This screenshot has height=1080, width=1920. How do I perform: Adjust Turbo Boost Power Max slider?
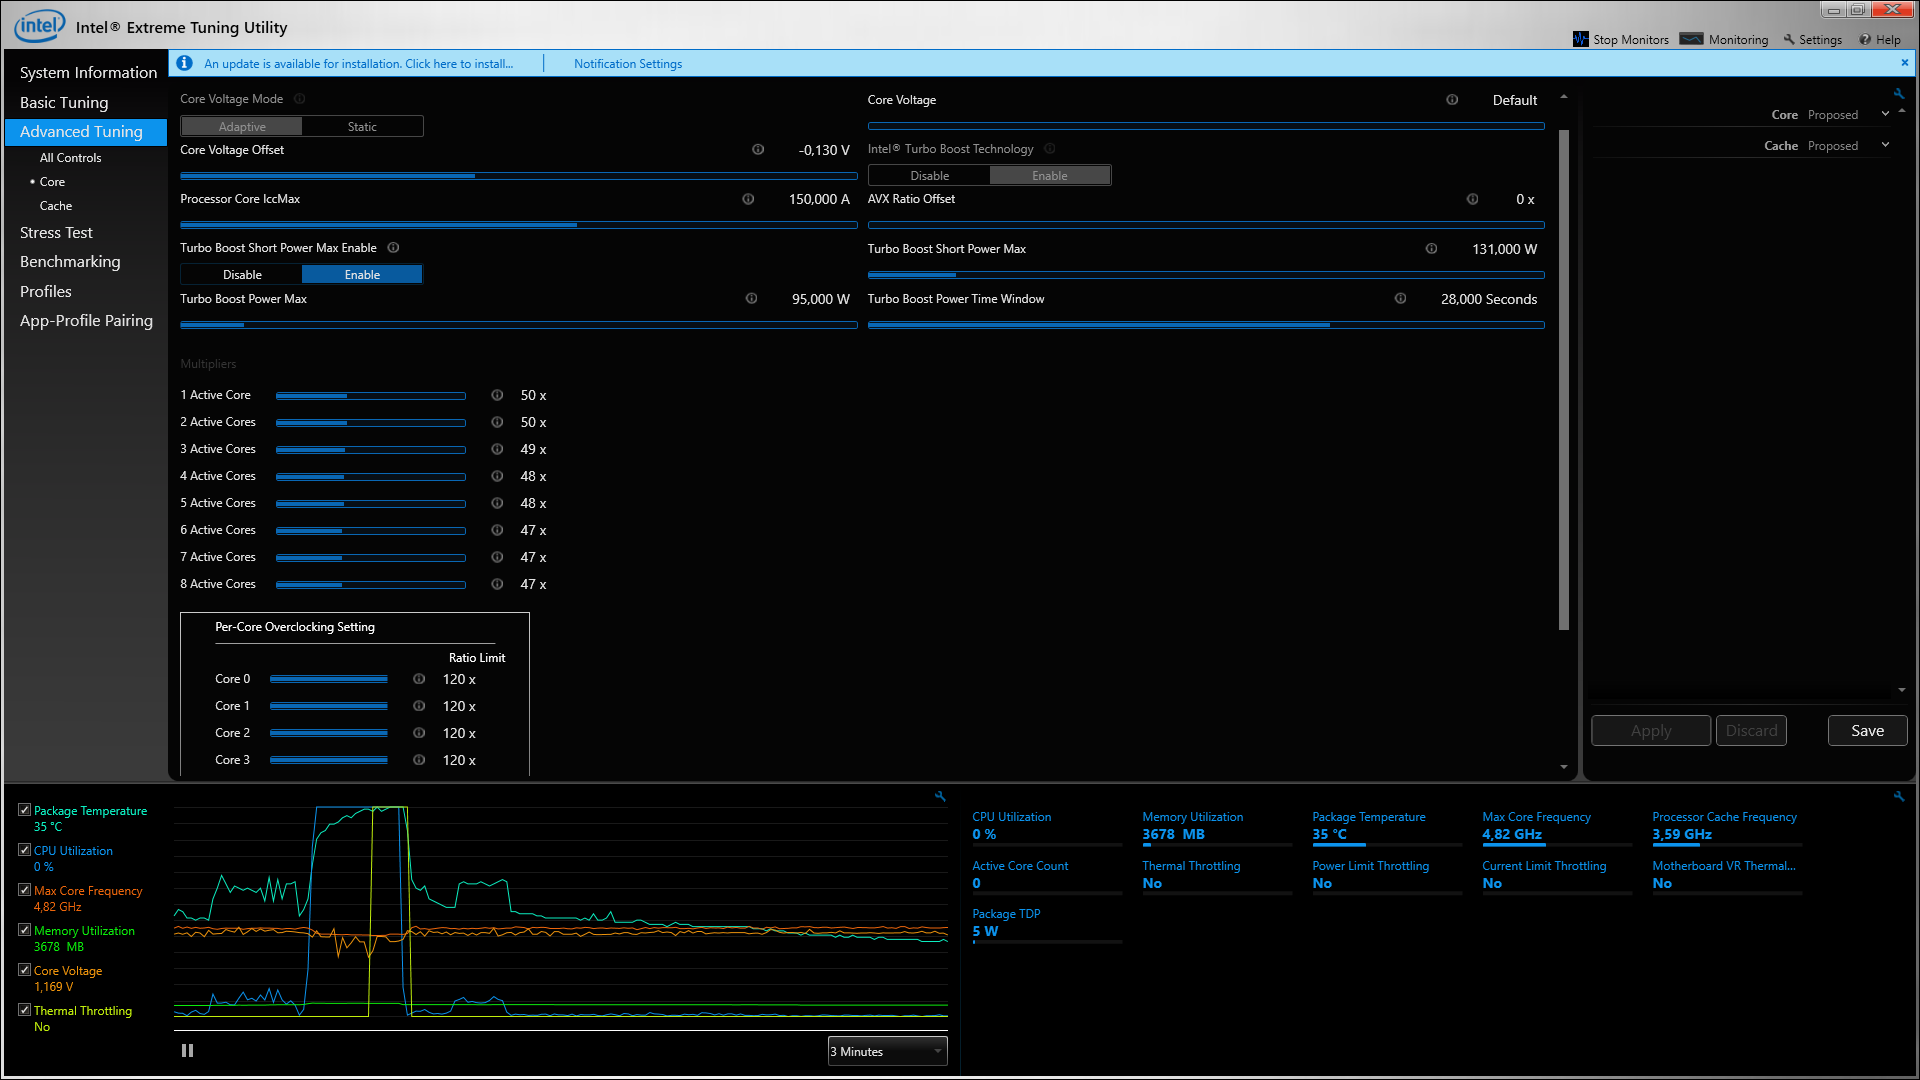coord(518,325)
